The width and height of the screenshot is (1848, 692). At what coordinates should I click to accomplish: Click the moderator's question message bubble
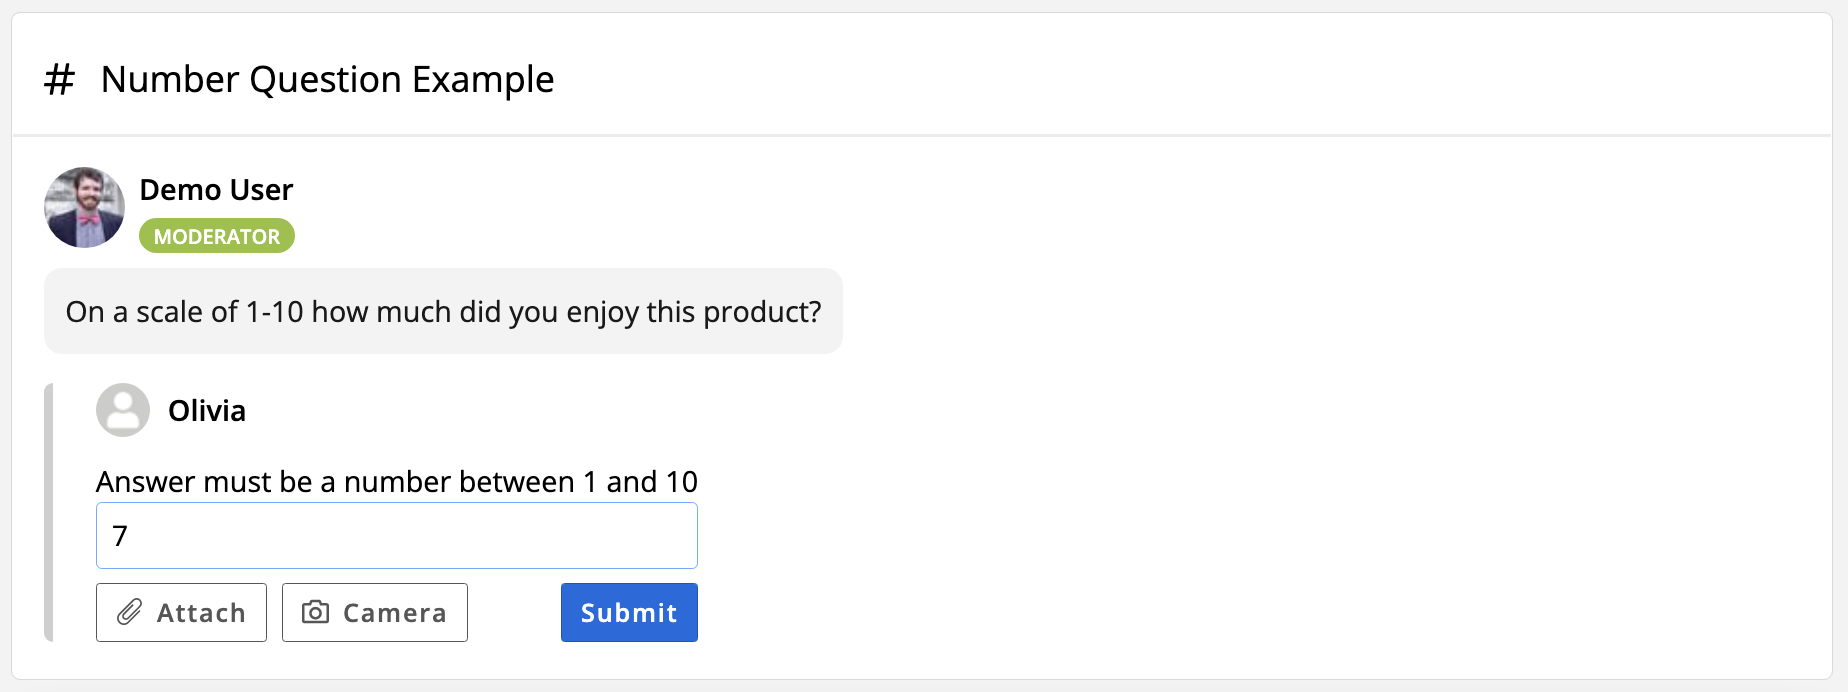[x=443, y=312]
